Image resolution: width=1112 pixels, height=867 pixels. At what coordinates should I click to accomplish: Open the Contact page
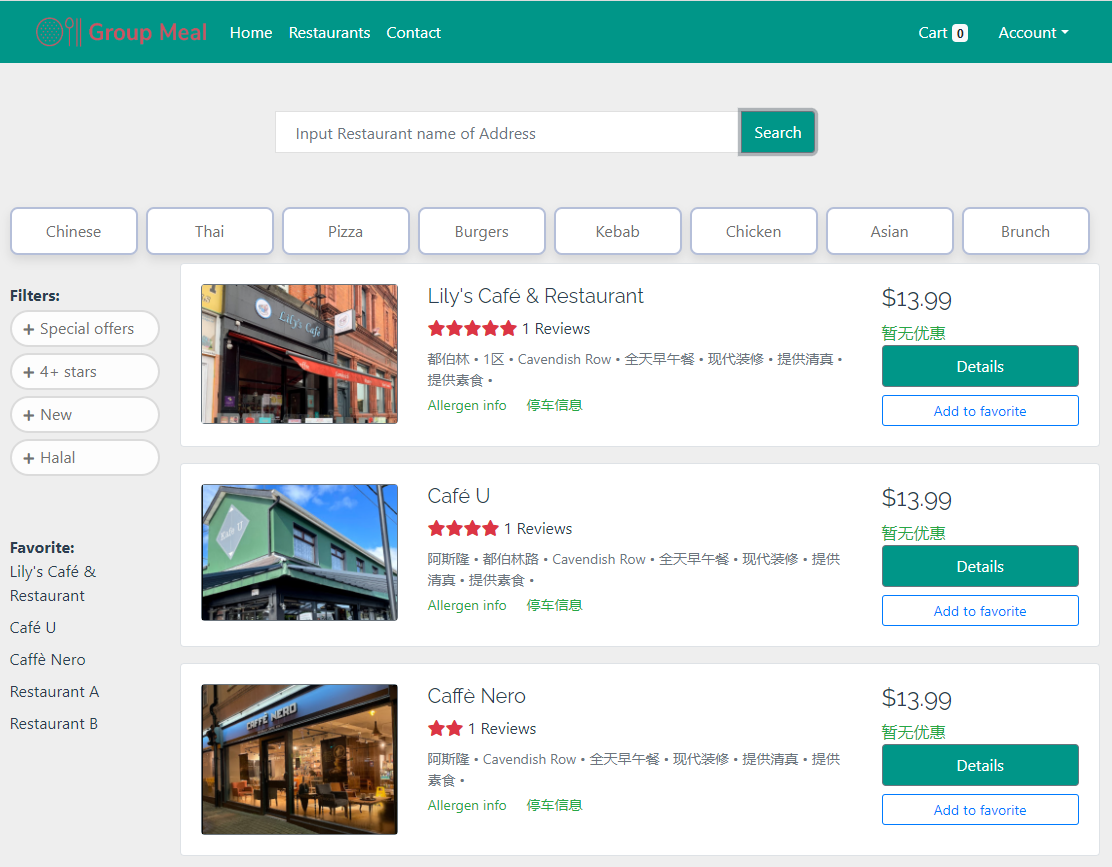tap(413, 33)
